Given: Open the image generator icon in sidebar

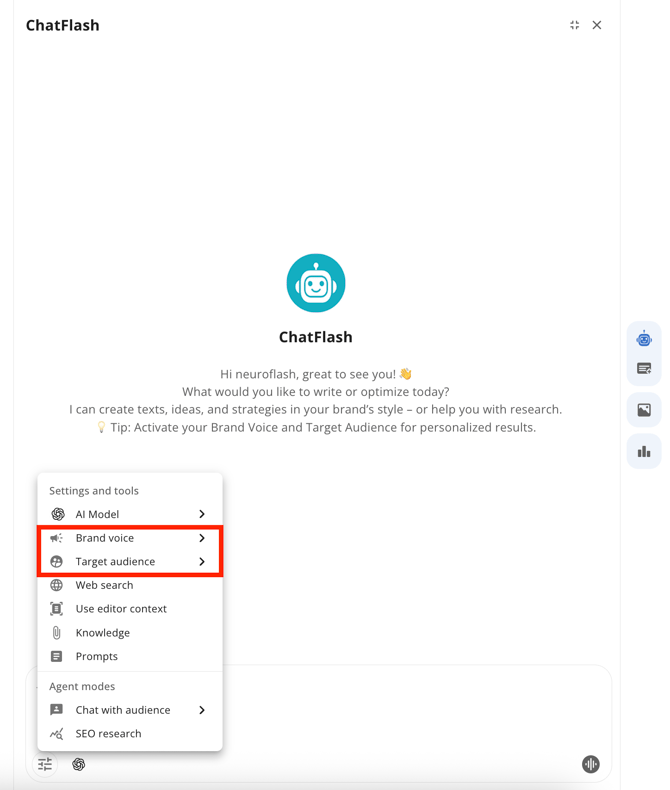Looking at the screenshot, I should [644, 410].
